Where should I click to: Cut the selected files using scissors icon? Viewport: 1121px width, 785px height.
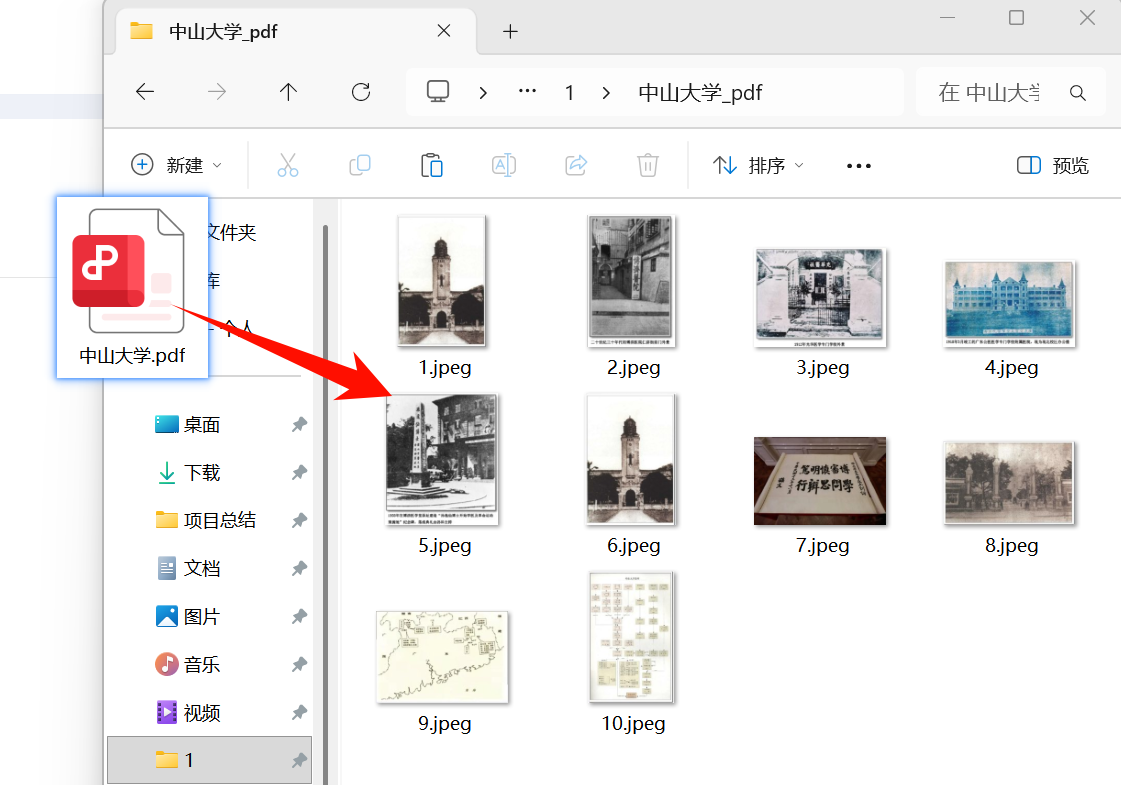pos(288,165)
